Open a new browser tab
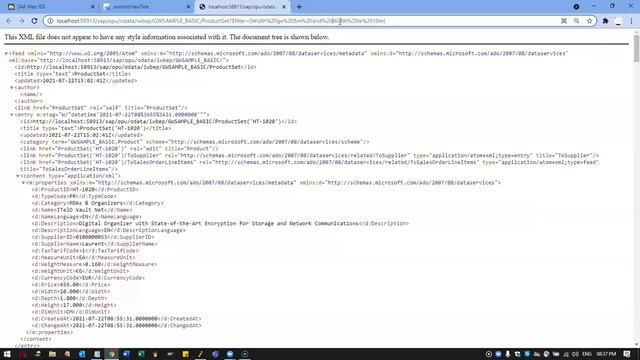Screen dimensions: 640x360 pyautogui.click(x=299, y=7)
